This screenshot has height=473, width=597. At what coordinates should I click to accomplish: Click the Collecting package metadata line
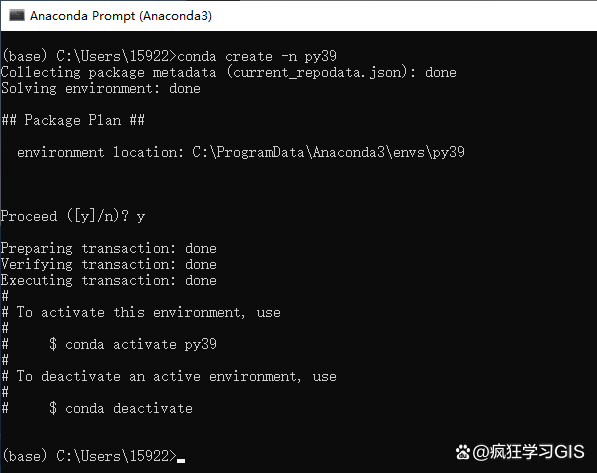point(228,72)
